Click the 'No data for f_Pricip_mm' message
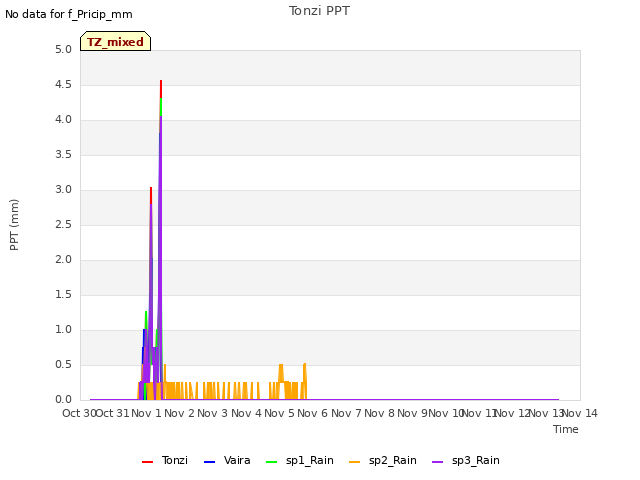Screen dimensions: 640x480 pos(69,14)
